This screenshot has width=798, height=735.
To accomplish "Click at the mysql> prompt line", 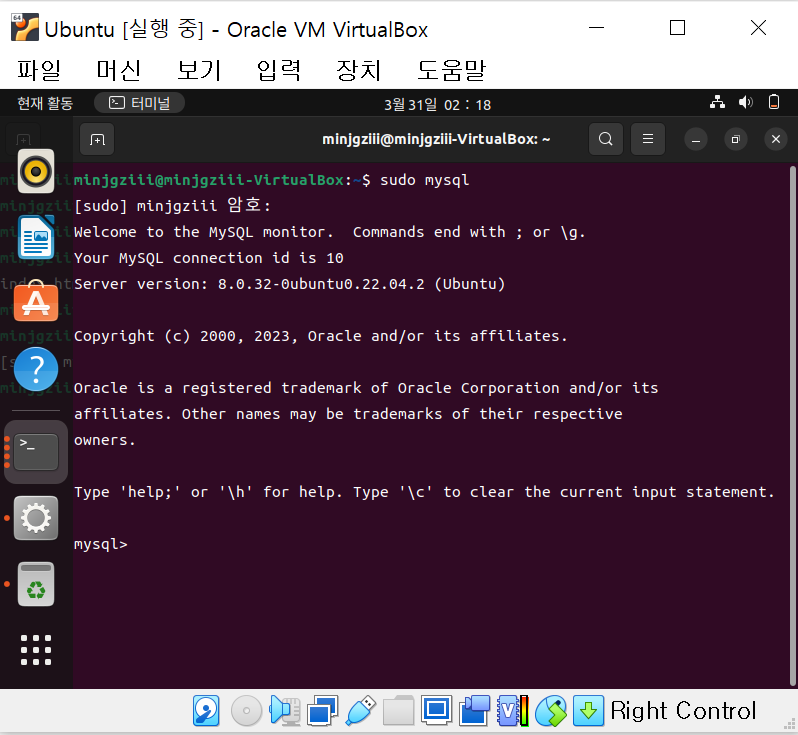I will pyautogui.click(x=101, y=544).
